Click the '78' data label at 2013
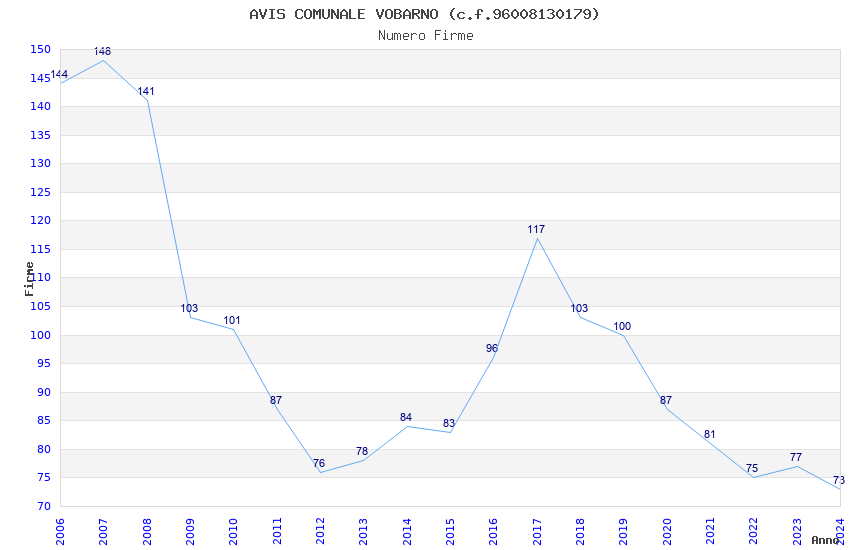 tap(362, 451)
